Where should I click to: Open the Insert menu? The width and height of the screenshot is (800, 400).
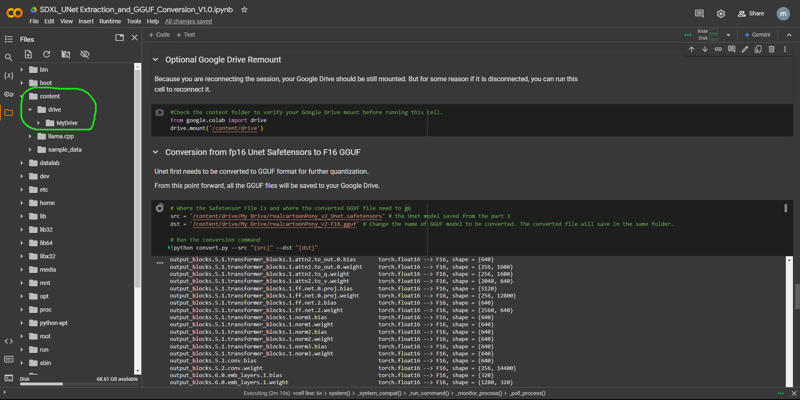pyautogui.click(x=85, y=21)
